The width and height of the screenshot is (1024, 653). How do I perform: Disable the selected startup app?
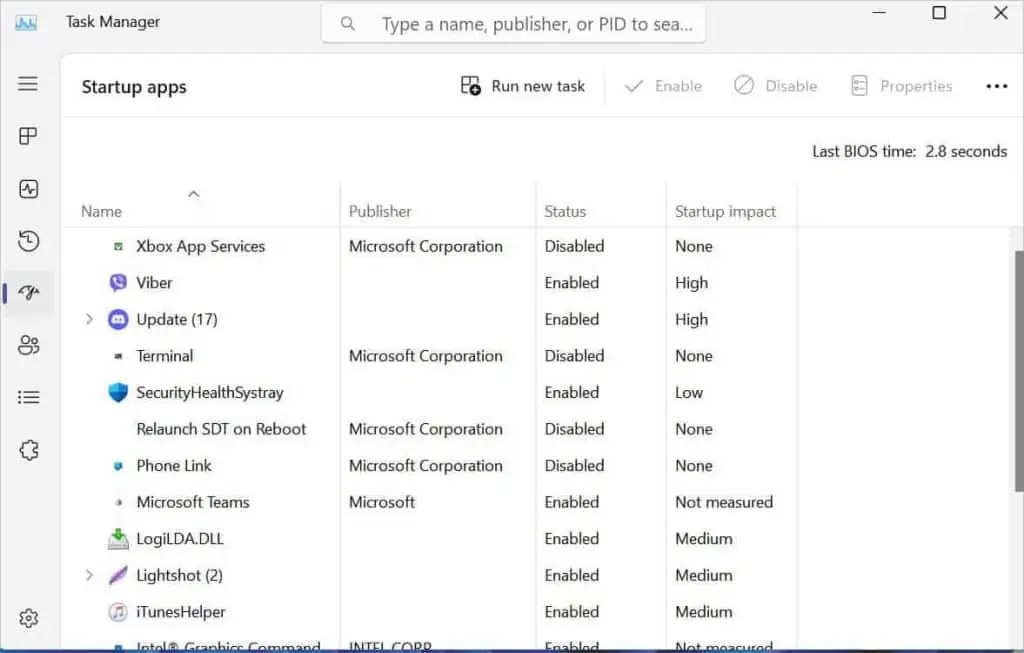(776, 86)
